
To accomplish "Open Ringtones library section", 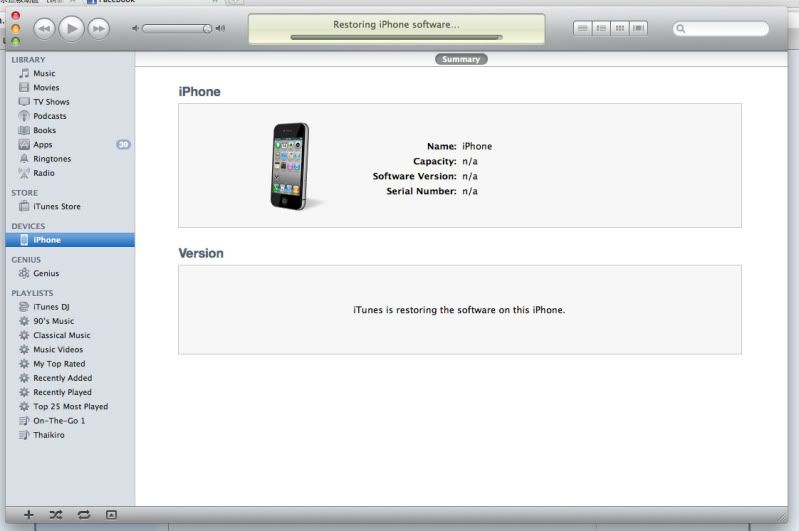I will (52, 159).
